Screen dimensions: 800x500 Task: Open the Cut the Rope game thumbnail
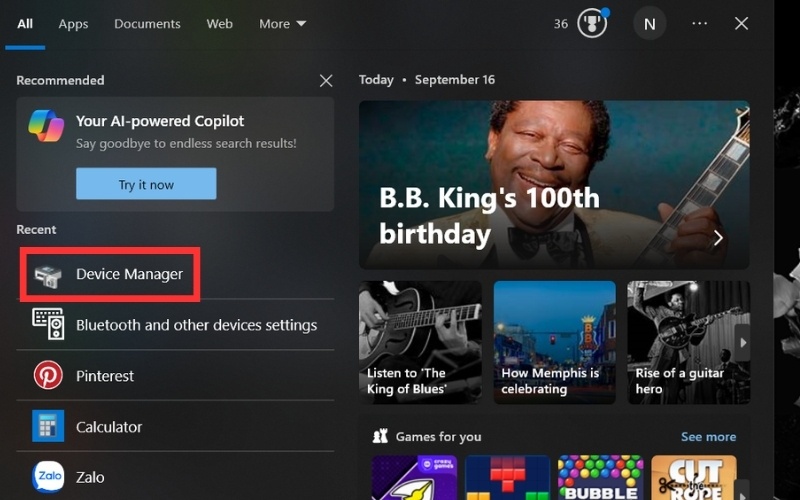click(x=693, y=478)
